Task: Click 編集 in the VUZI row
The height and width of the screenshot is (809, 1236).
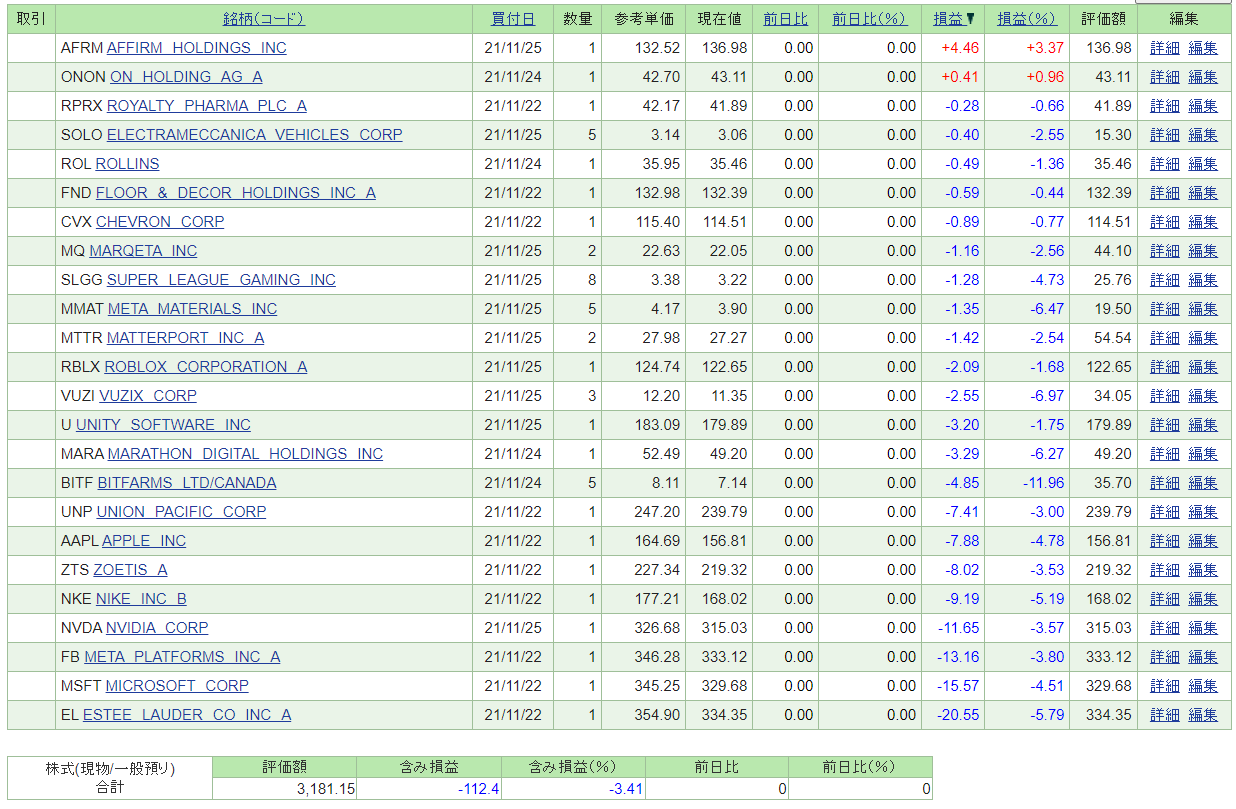Action: click(1203, 396)
